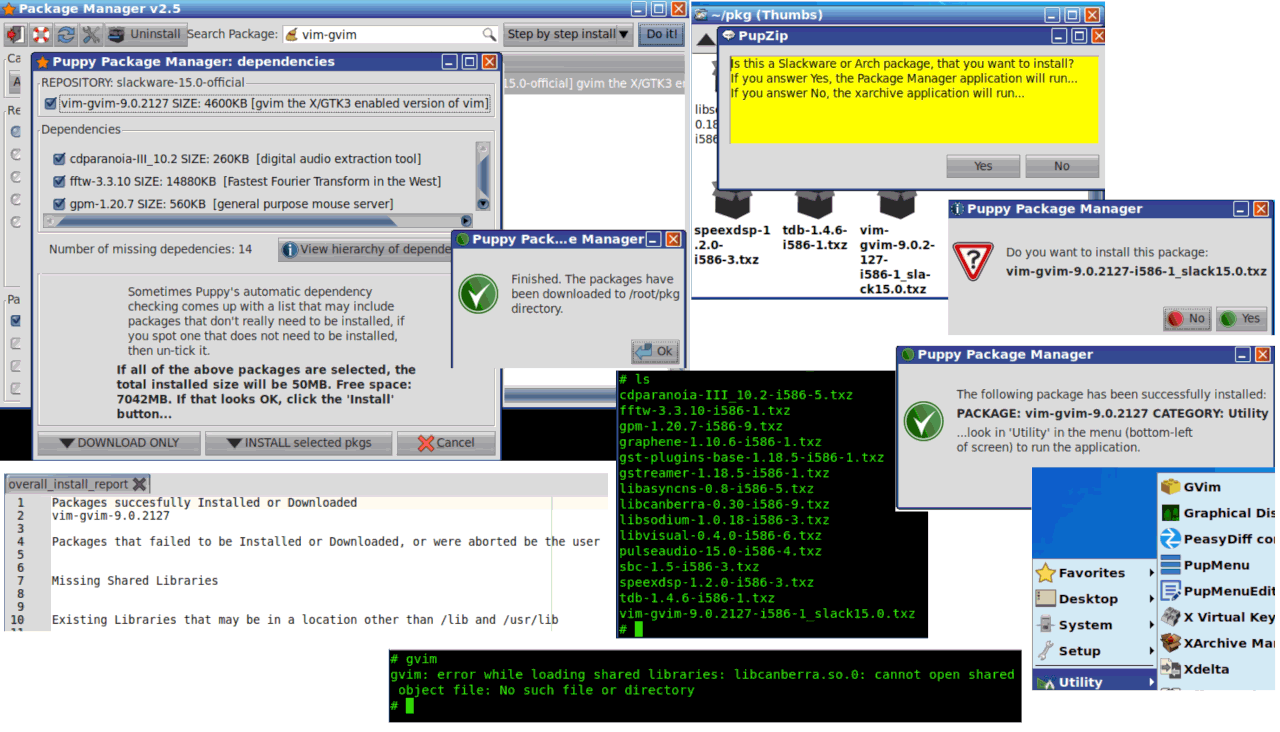Click the Graphical Disk icon in Utility menu

pos(1170,513)
